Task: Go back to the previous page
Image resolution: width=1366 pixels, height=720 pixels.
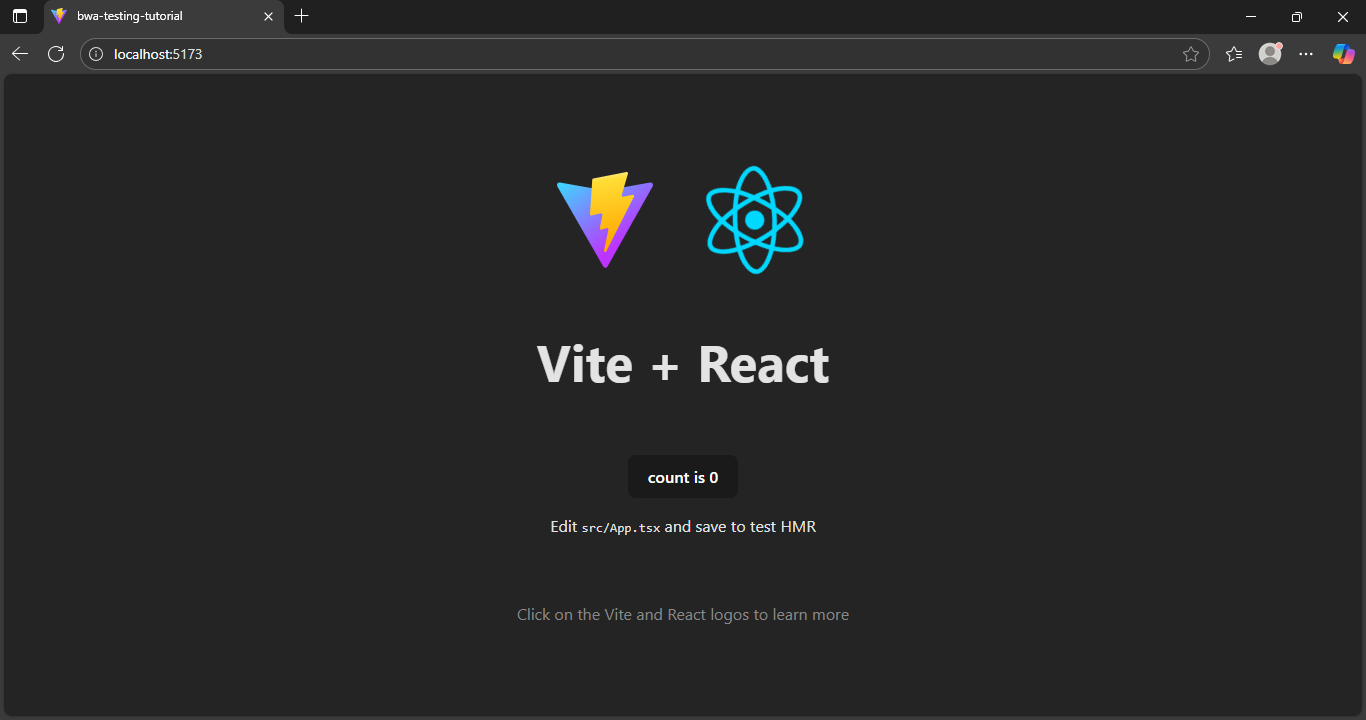Action: (x=20, y=54)
